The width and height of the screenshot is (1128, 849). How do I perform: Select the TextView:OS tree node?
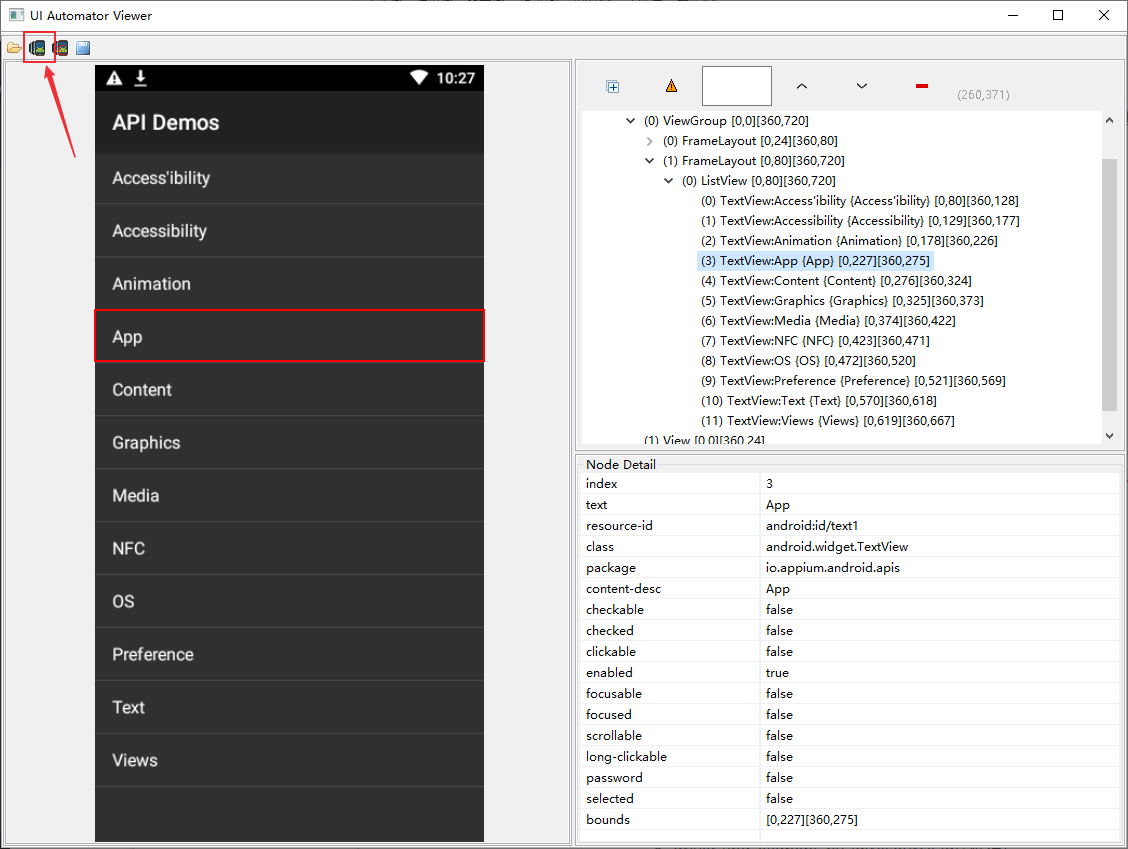(x=808, y=361)
